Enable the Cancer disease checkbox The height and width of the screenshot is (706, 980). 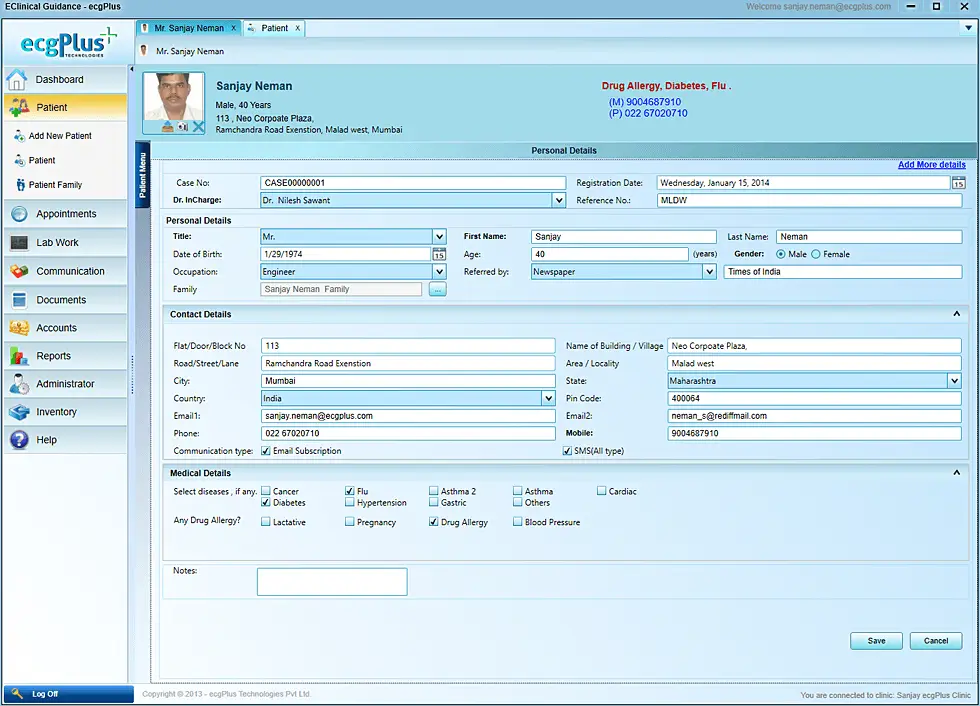(x=266, y=490)
